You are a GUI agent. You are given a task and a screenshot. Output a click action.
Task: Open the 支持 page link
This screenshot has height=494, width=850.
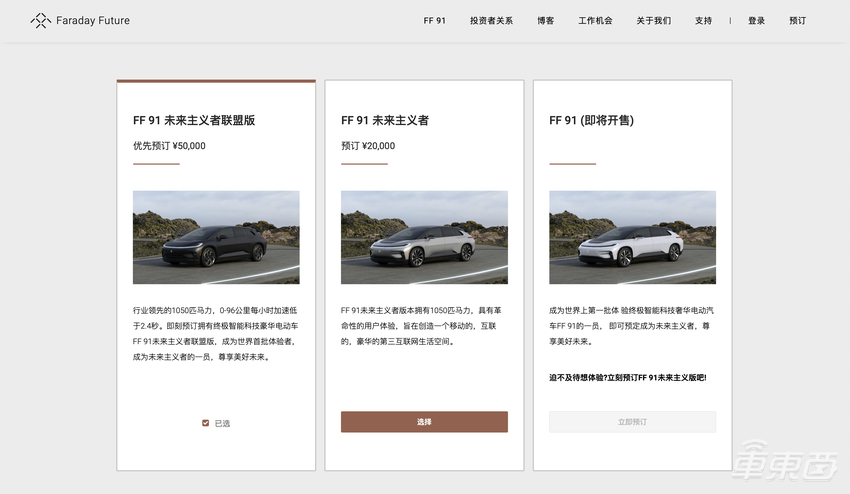click(x=703, y=21)
